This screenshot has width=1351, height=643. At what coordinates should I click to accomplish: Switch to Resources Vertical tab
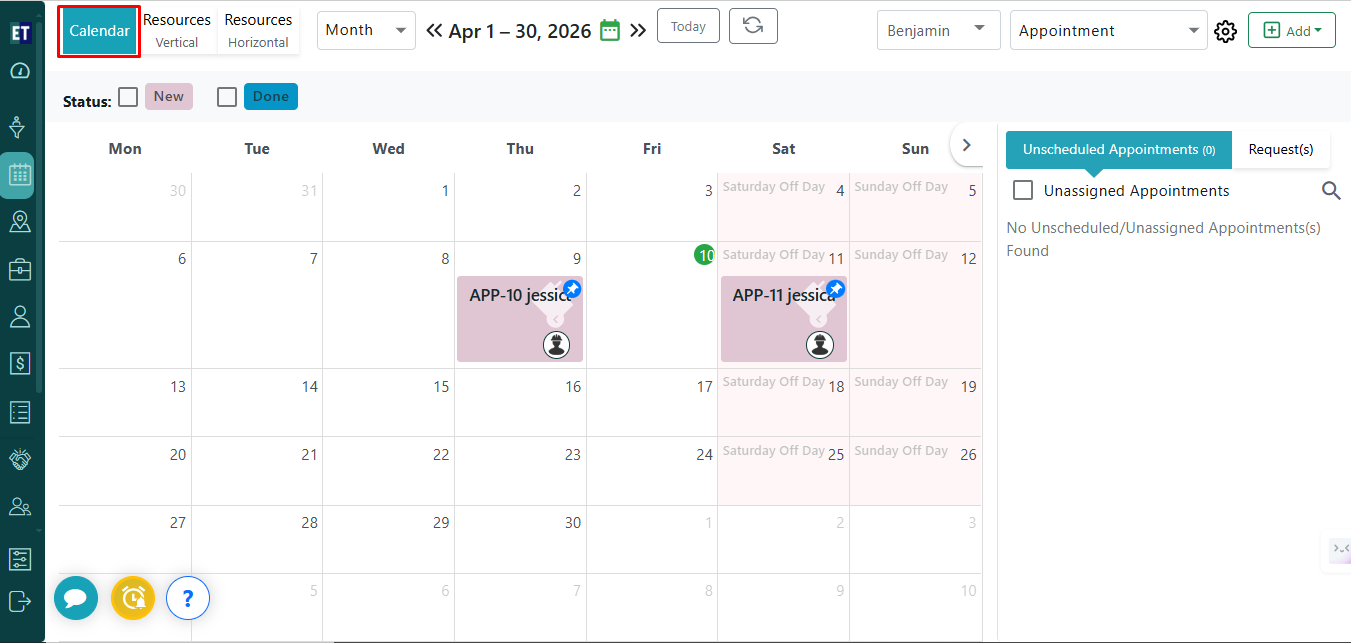tap(177, 30)
